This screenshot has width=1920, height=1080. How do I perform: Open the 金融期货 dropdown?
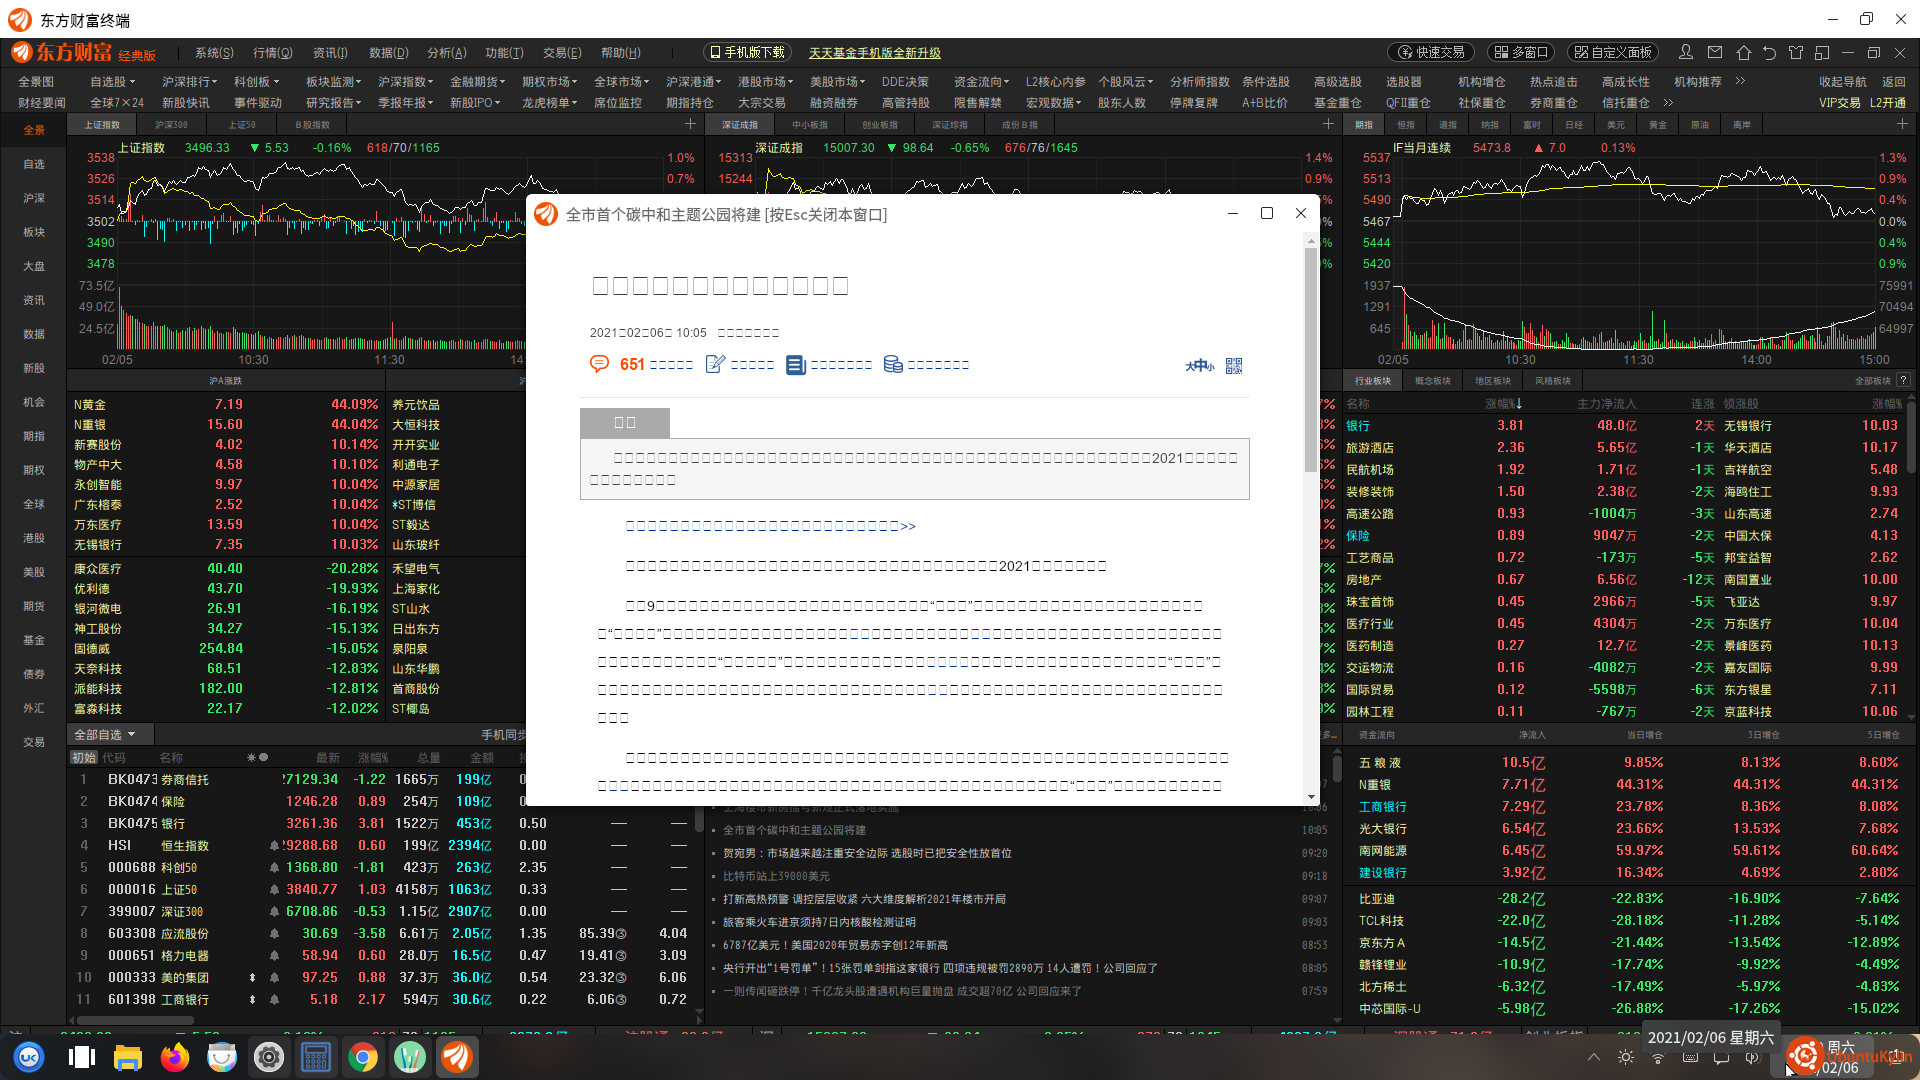tap(478, 82)
